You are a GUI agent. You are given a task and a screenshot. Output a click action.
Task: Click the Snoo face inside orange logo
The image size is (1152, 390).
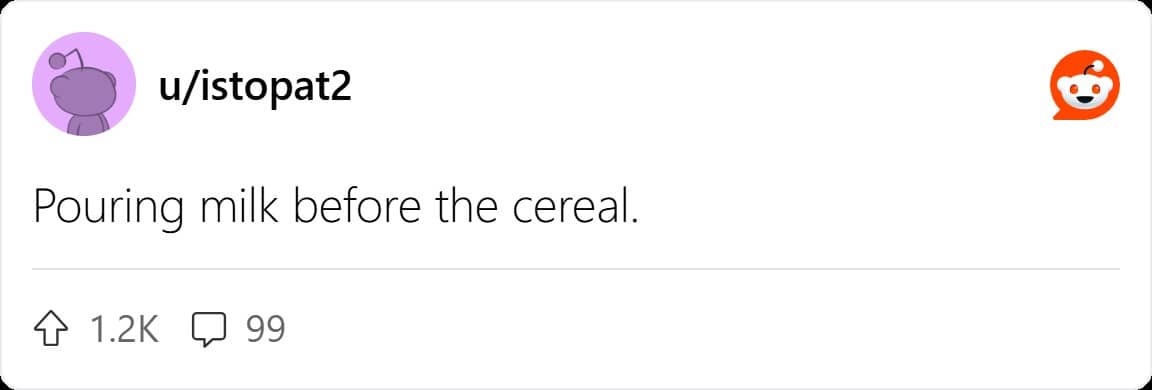pos(1085,92)
